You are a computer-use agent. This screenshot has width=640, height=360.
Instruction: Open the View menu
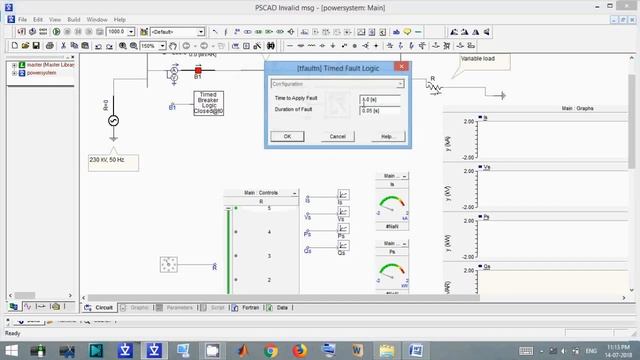point(55,20)
